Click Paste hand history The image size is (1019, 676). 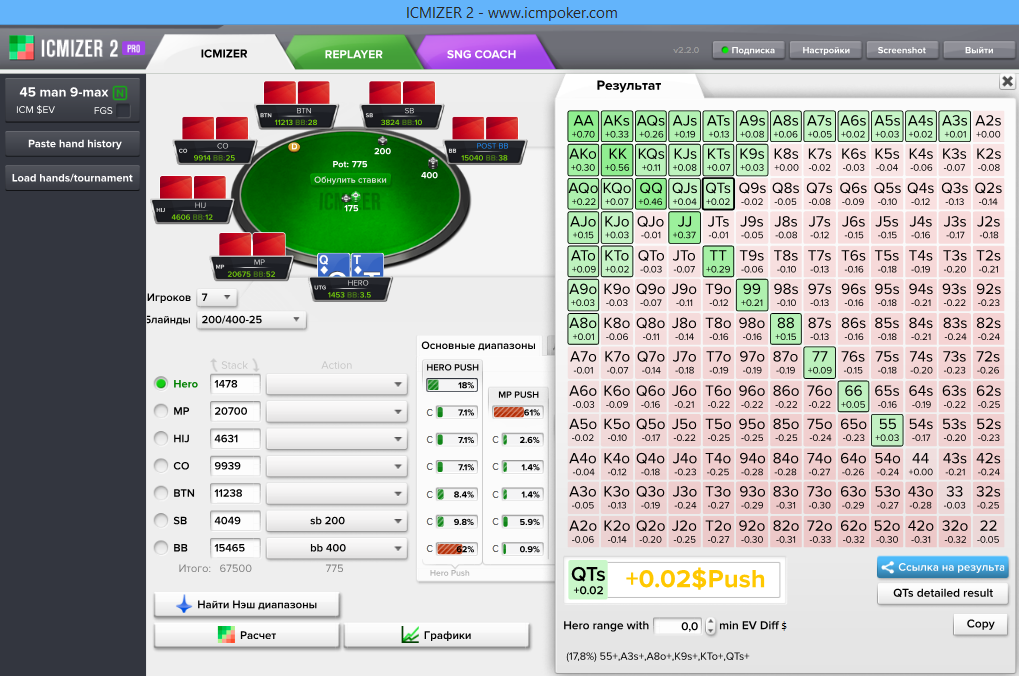(x=72, y=144)
